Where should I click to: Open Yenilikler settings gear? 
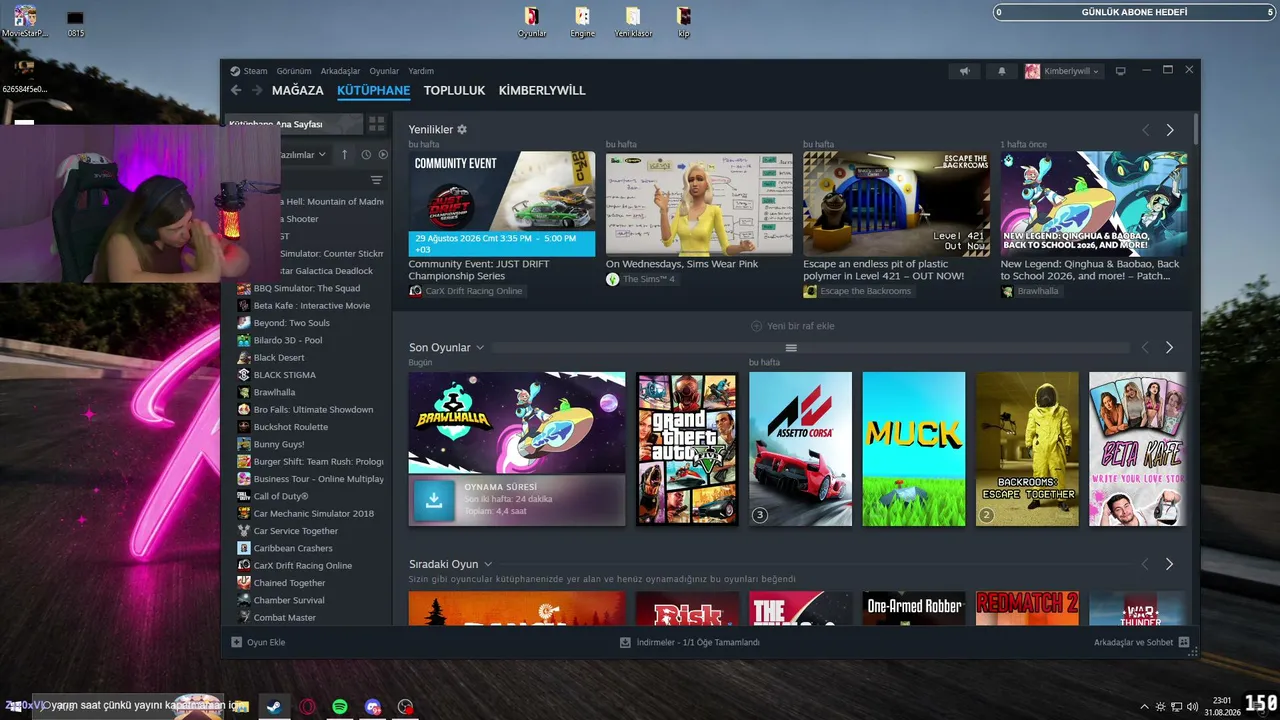tap(462, 130)
